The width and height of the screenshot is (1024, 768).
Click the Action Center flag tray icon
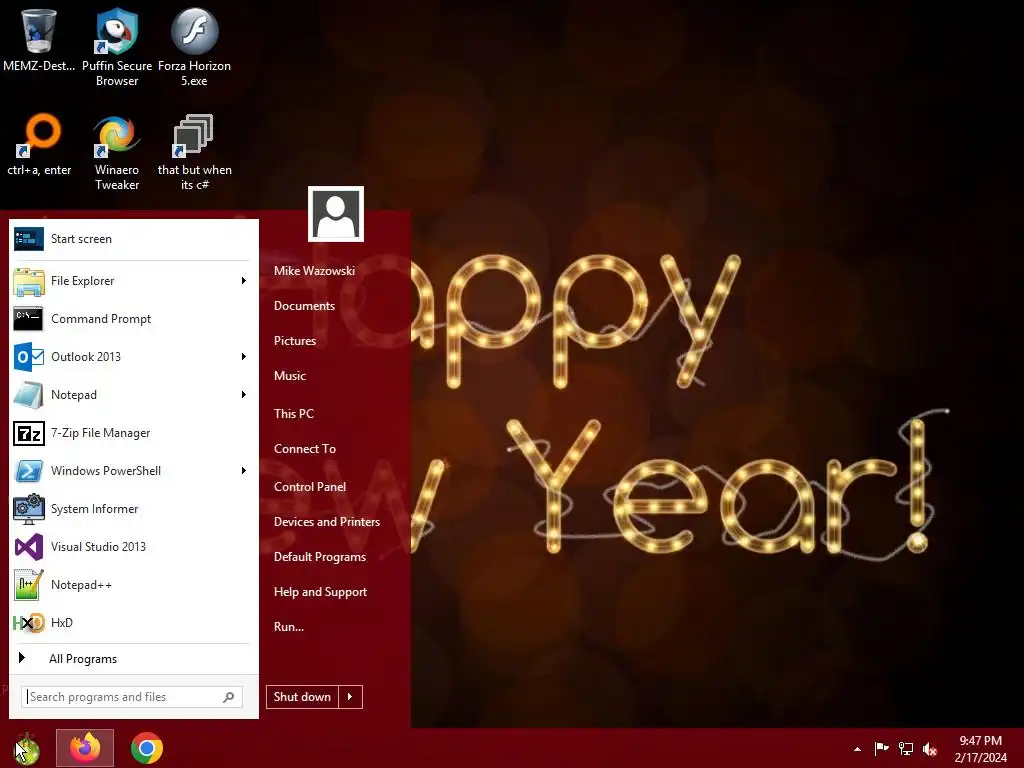pos(882,748)
